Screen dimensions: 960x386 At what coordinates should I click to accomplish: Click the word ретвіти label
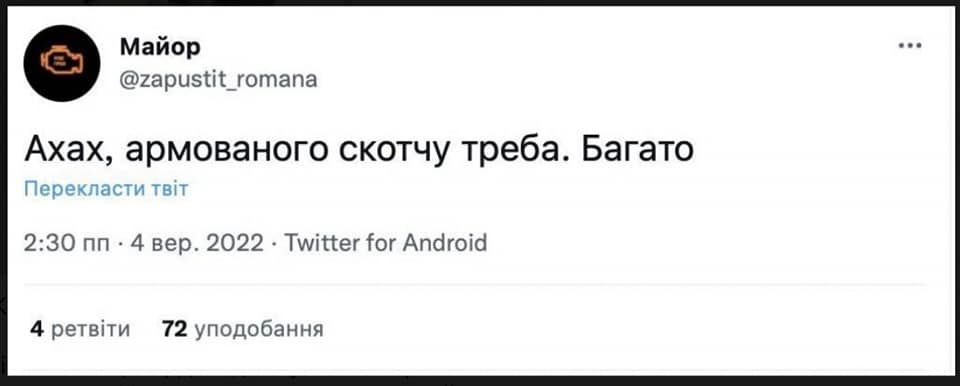(91, 329)
